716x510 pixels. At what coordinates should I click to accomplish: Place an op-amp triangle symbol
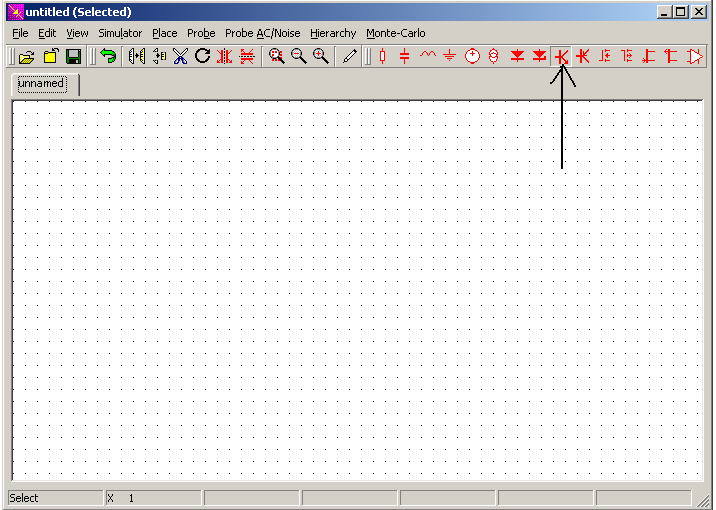pyautogui.click(x=694, y=57)
